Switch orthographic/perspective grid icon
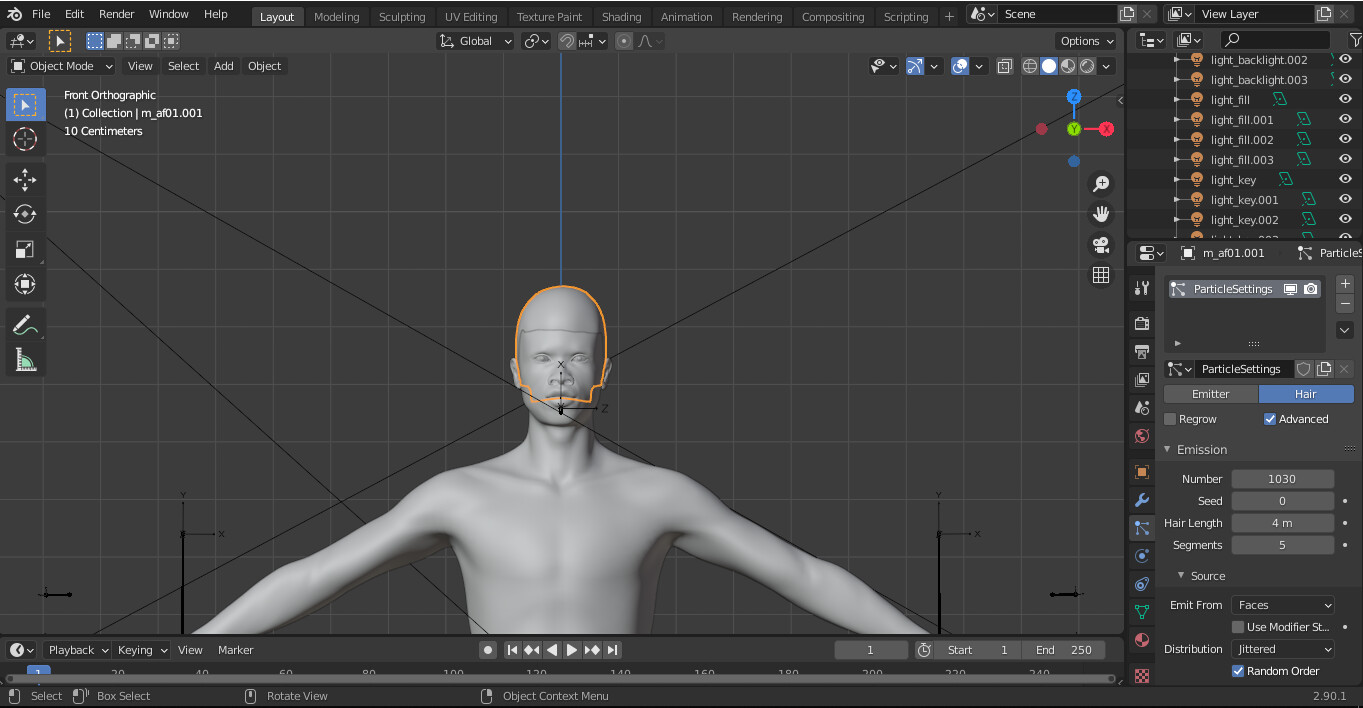The image size is (1363, 708). (x=1101, y=275)
